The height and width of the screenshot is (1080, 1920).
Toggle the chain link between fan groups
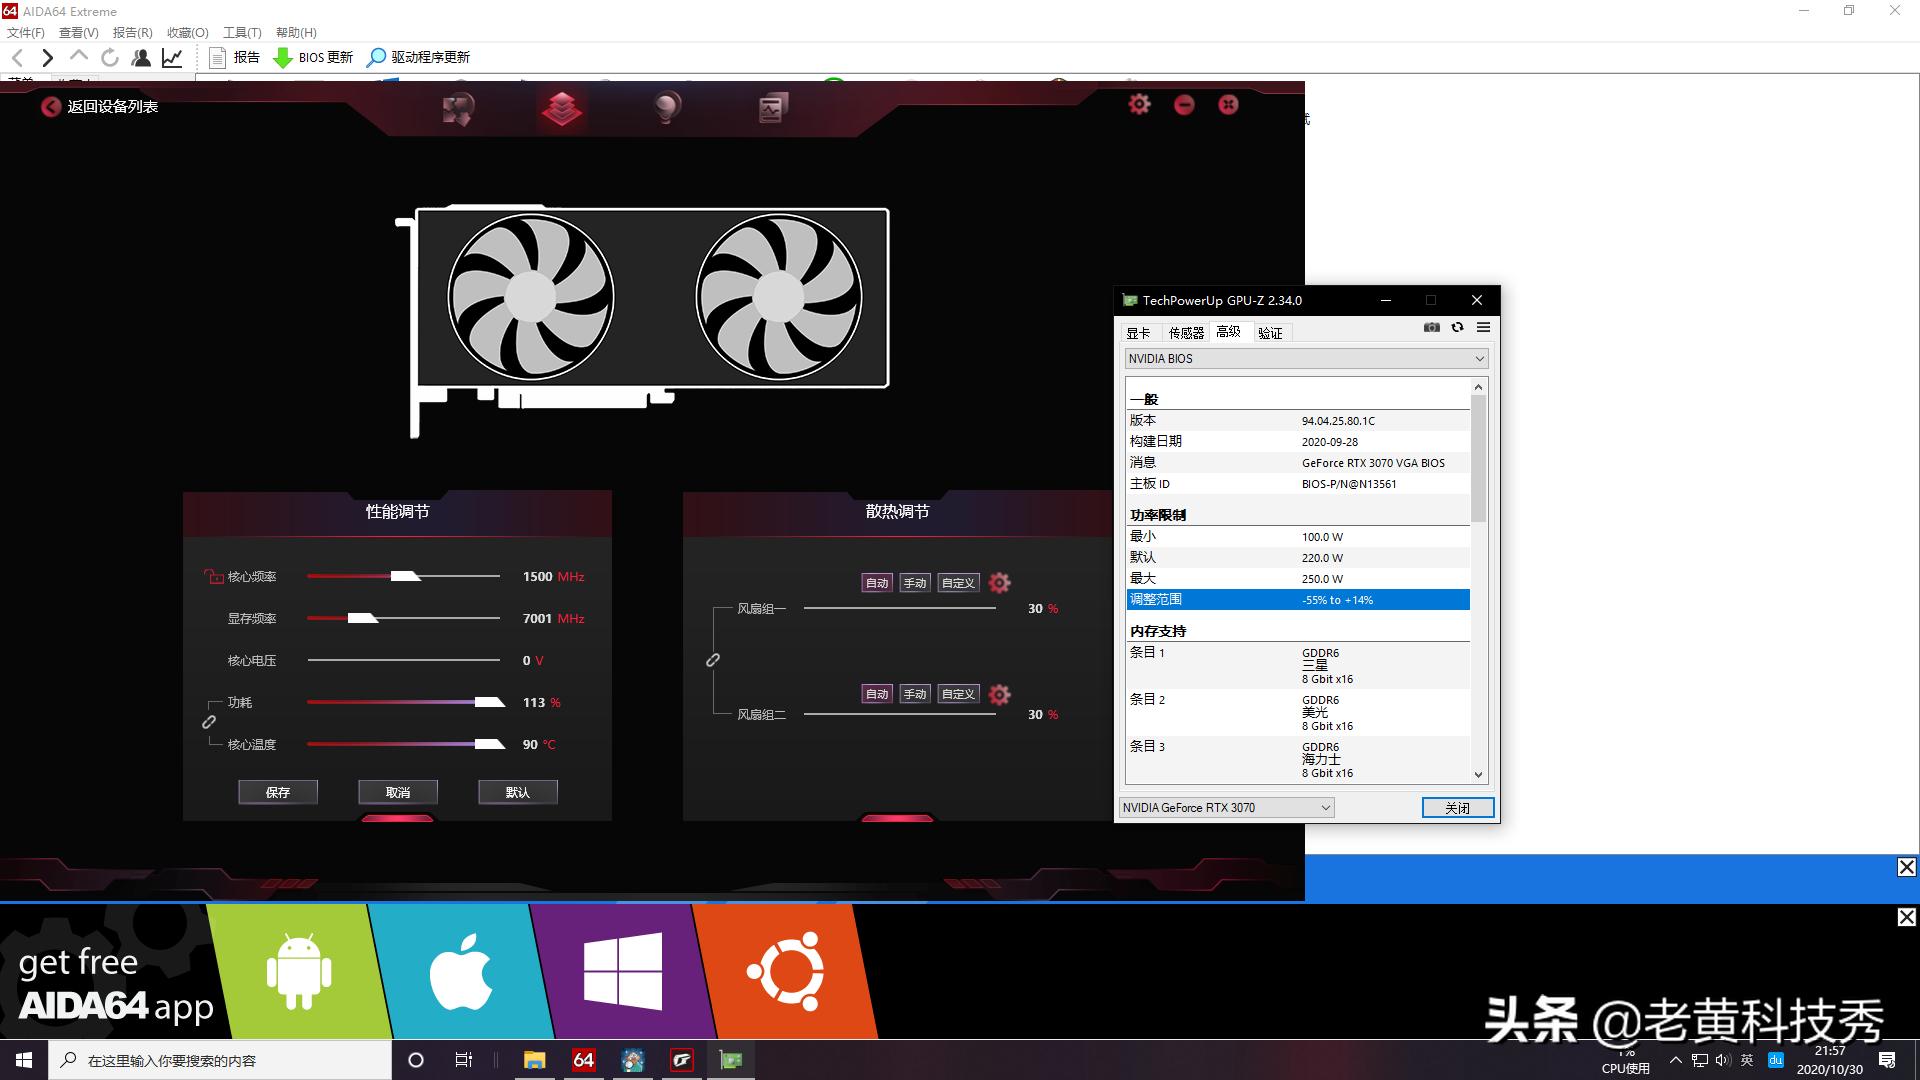[713, 660]
